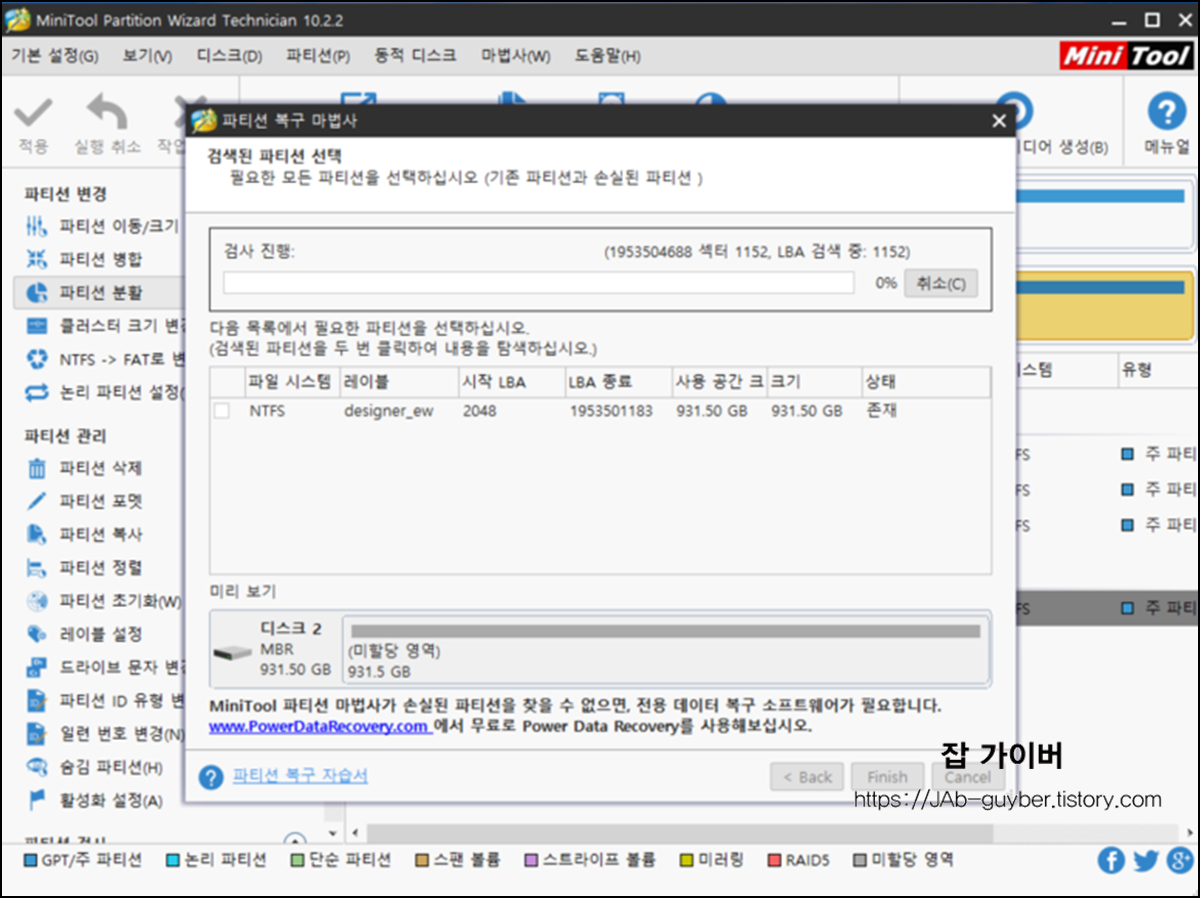Click the wizard Cancel button
The width and height of the screenshot is (1200, 898).
click(x=968, y=777)
